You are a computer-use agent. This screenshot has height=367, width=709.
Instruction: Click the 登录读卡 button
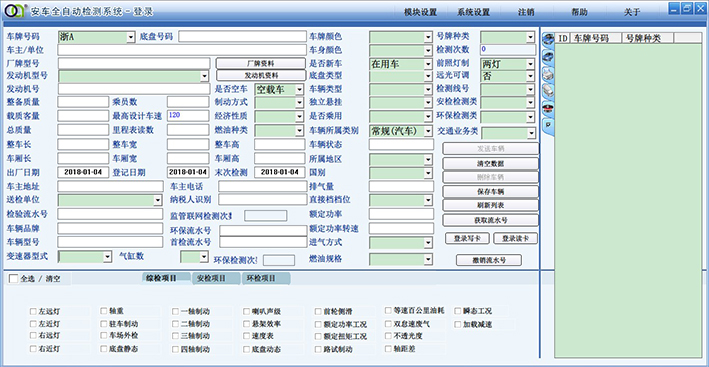pyautogui.click(x=515, y=238)
